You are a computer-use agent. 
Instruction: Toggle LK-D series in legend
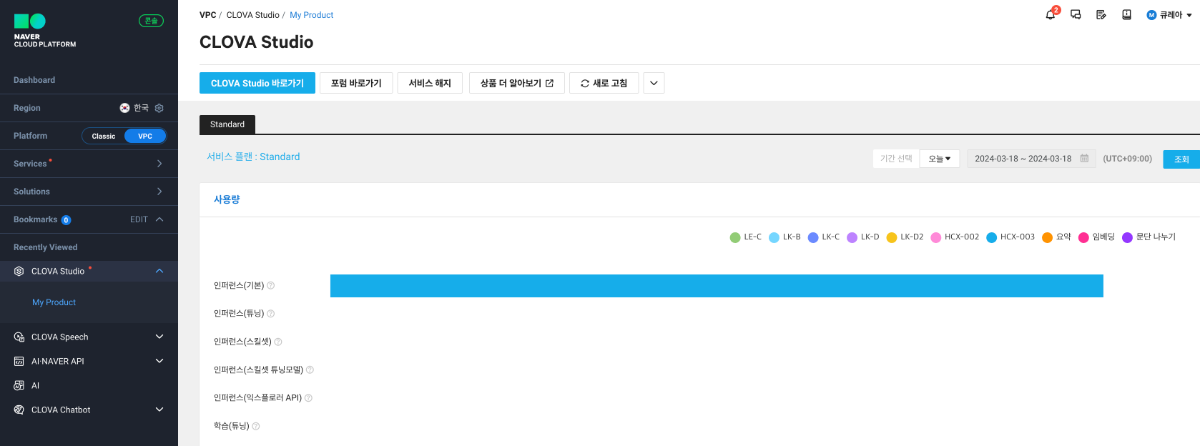pos(863,237)
